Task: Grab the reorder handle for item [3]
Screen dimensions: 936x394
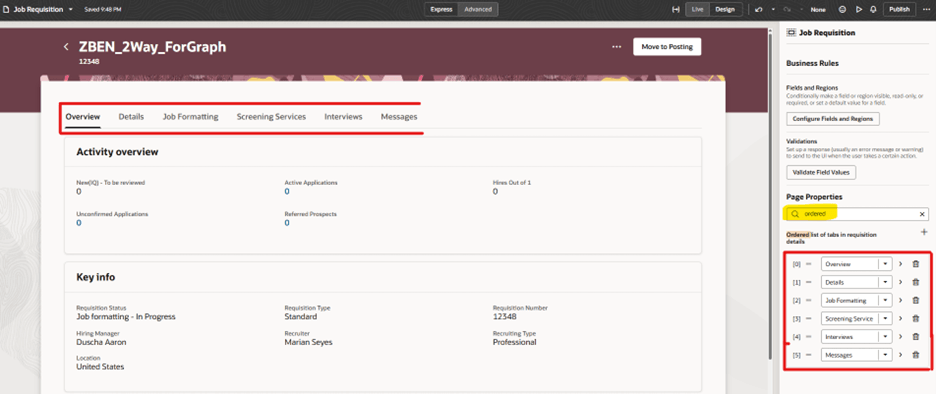Action: 809,319
